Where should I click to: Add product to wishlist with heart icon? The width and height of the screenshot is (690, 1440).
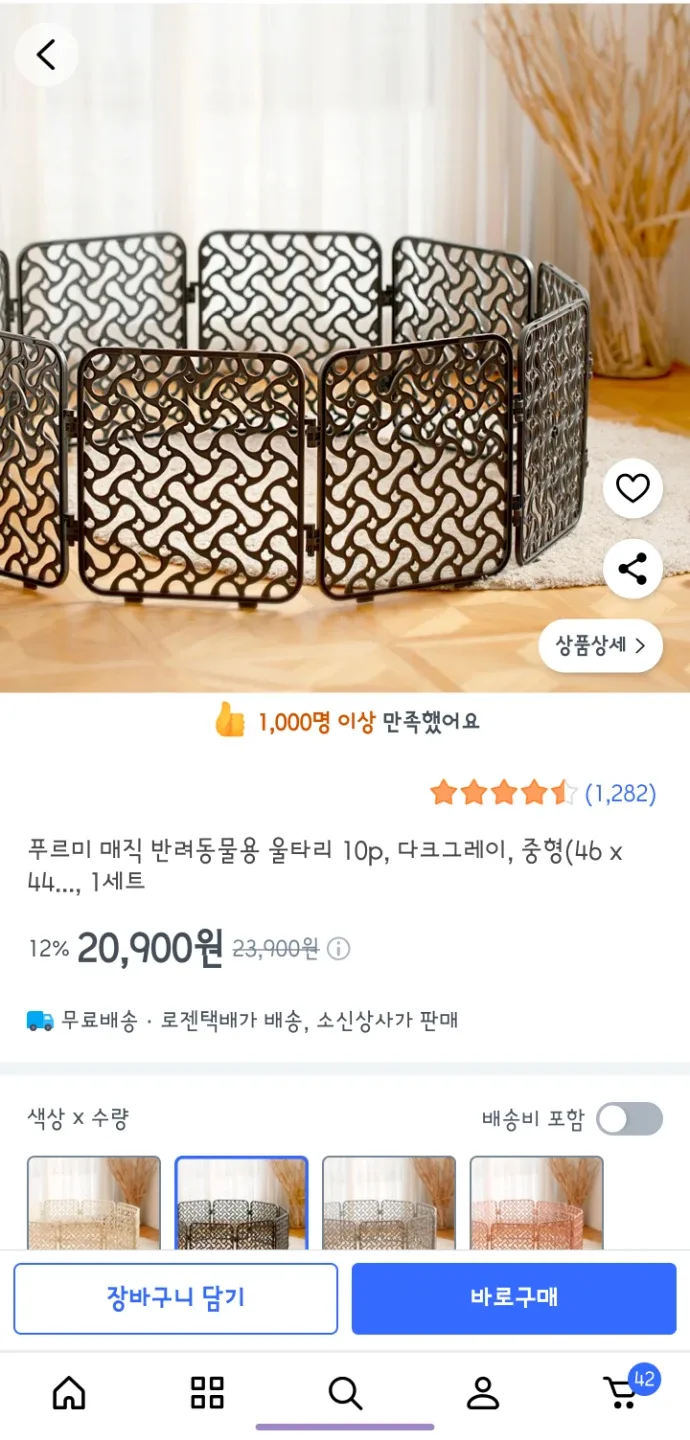[x=632, y=488]
